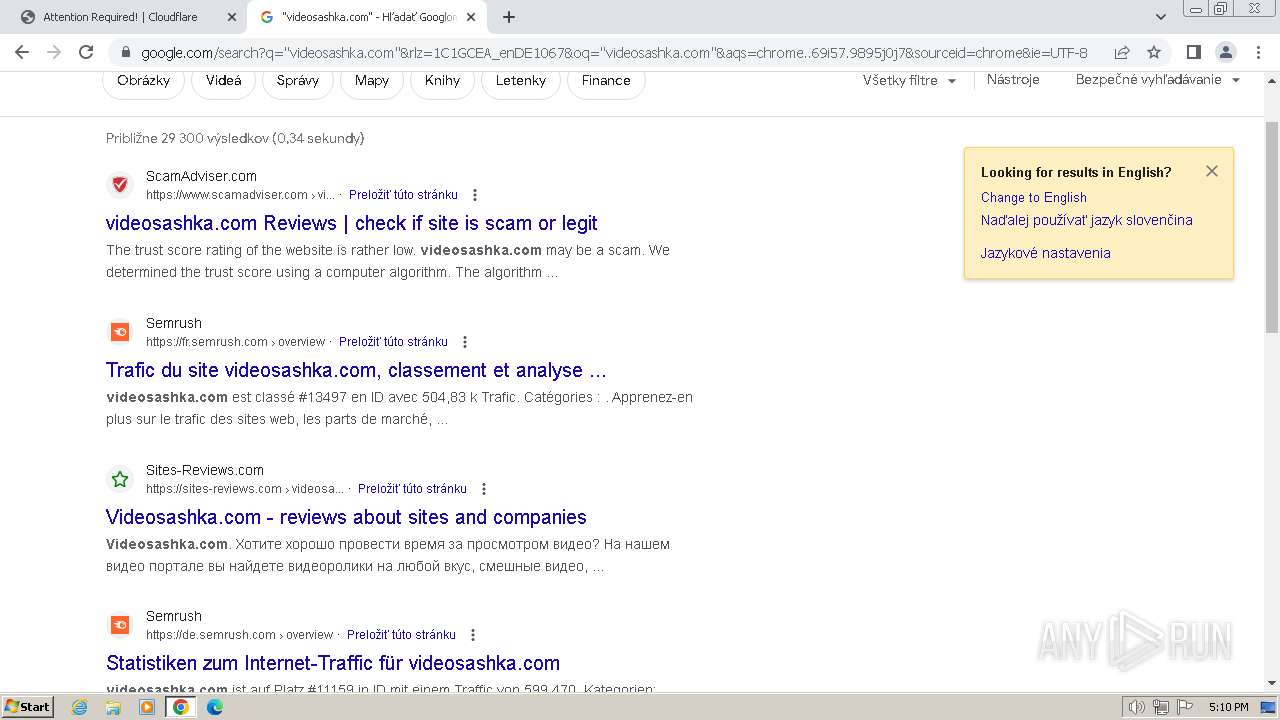Open tab search chevron
This screenshot has width=1280, height=720.
[1160, 17]
